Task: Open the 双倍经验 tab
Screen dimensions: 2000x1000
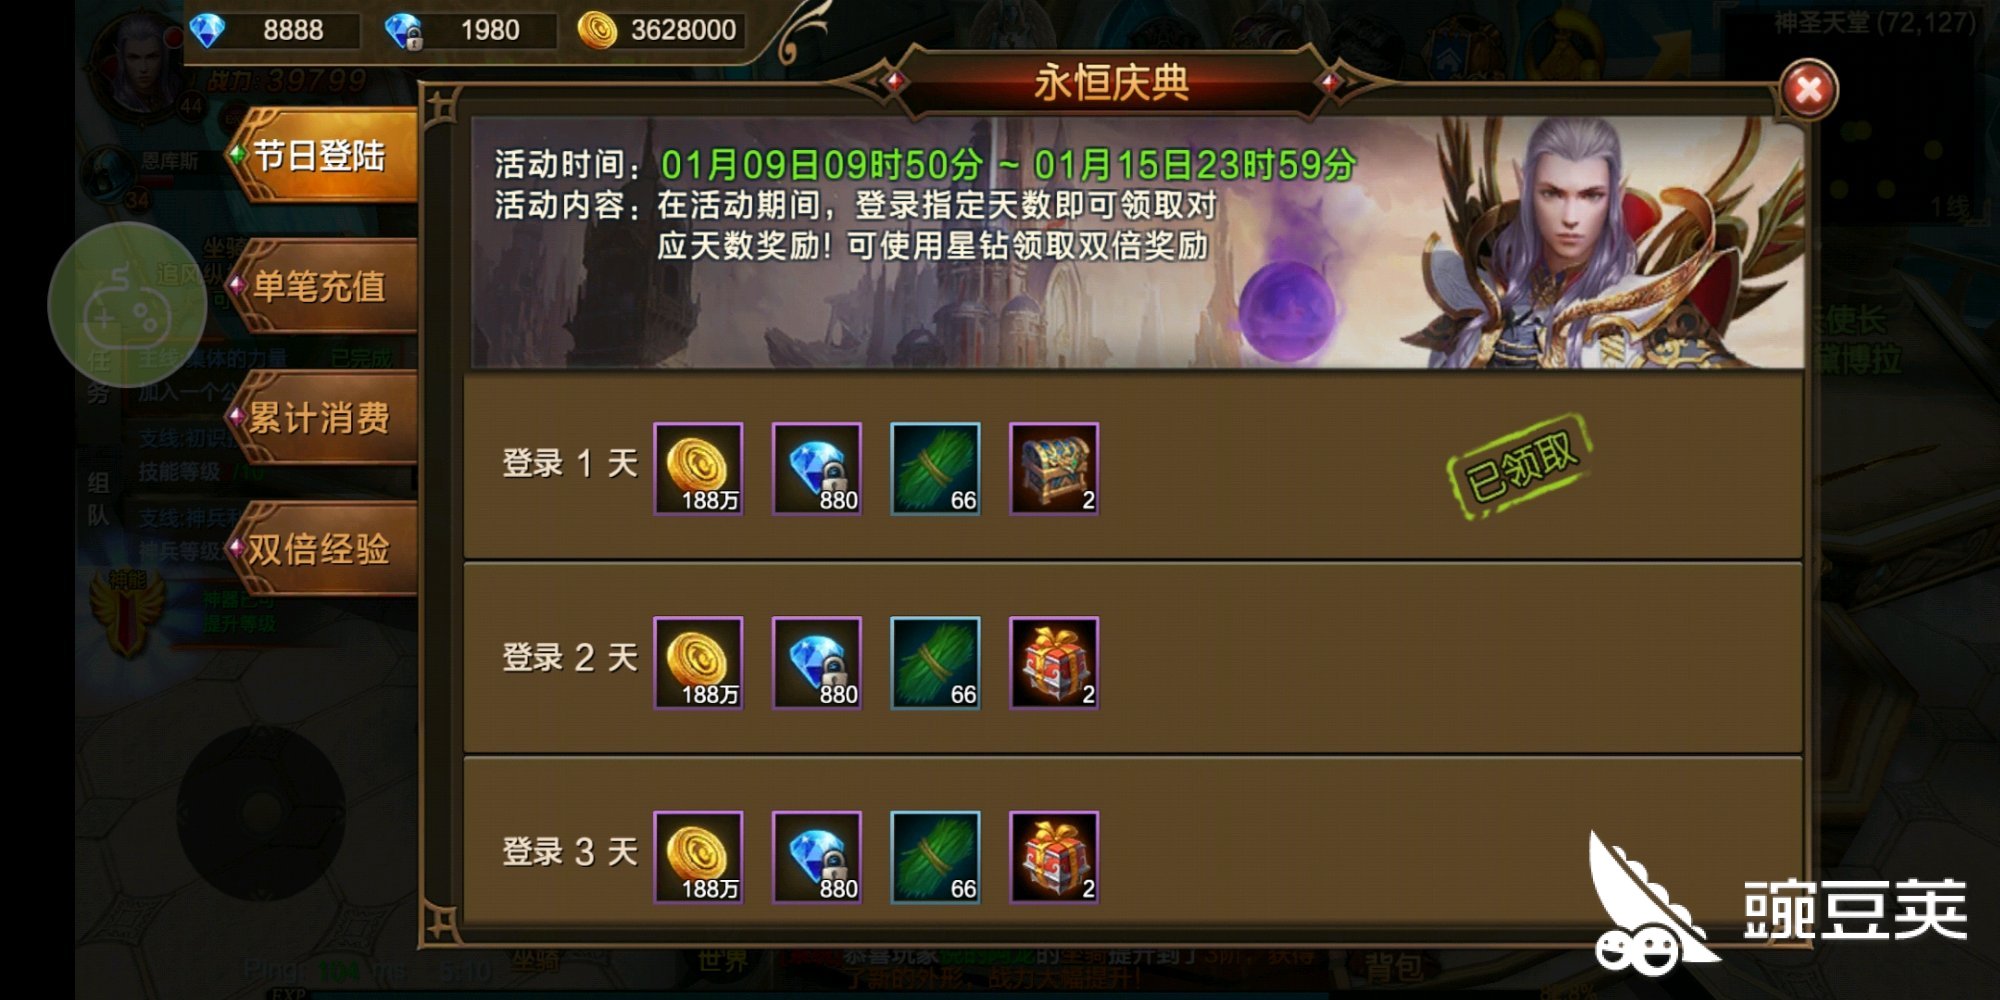Action: pyautogui.click(x=320, y=549)
